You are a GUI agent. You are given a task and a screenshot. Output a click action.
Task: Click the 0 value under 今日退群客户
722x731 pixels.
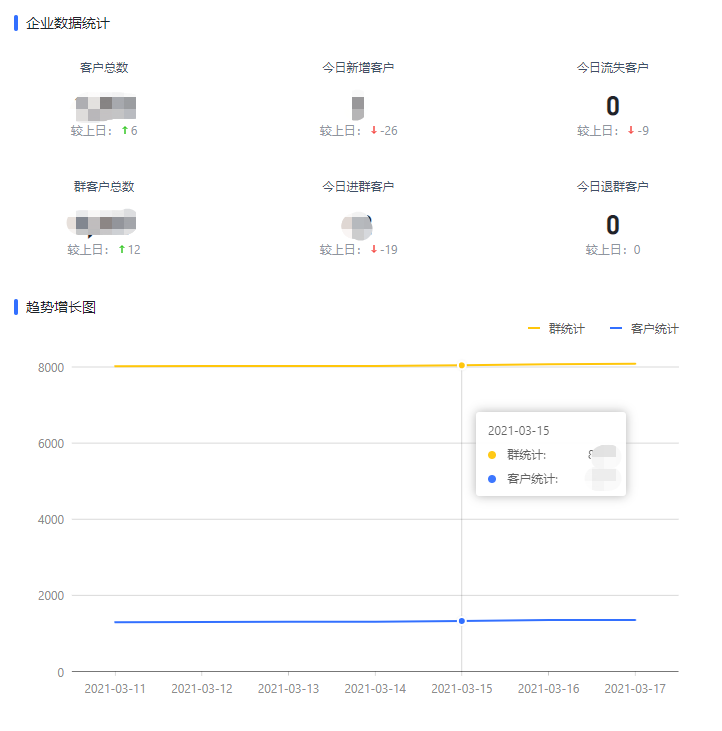(x=612, y=225)
